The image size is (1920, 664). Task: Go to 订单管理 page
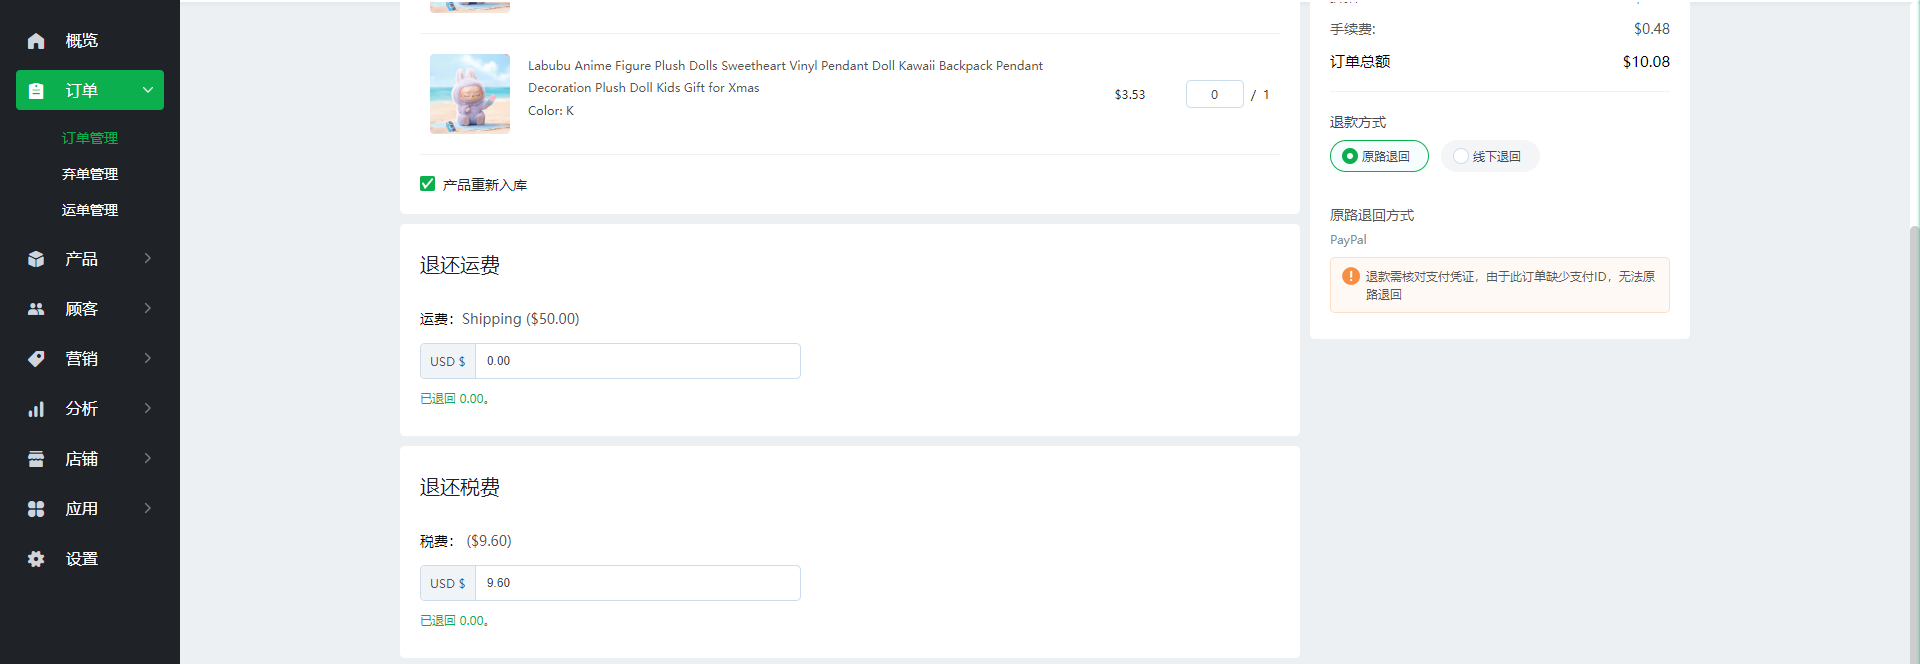click(90, 138)
